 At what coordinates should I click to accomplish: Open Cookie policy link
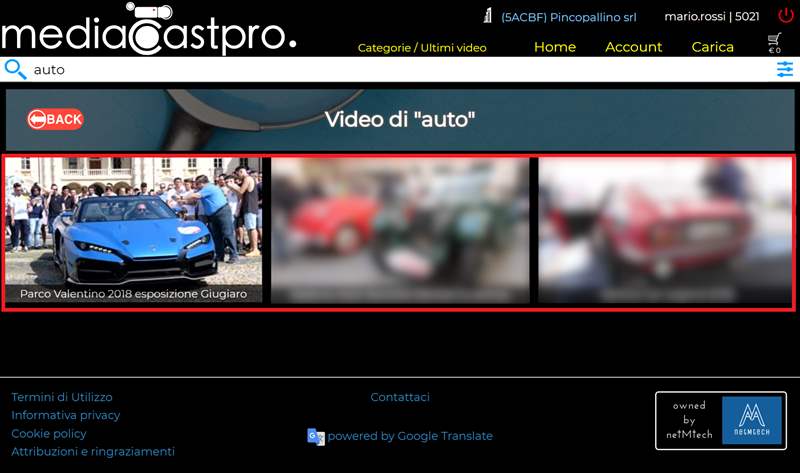pyautogui.click(x=48, y=434)
